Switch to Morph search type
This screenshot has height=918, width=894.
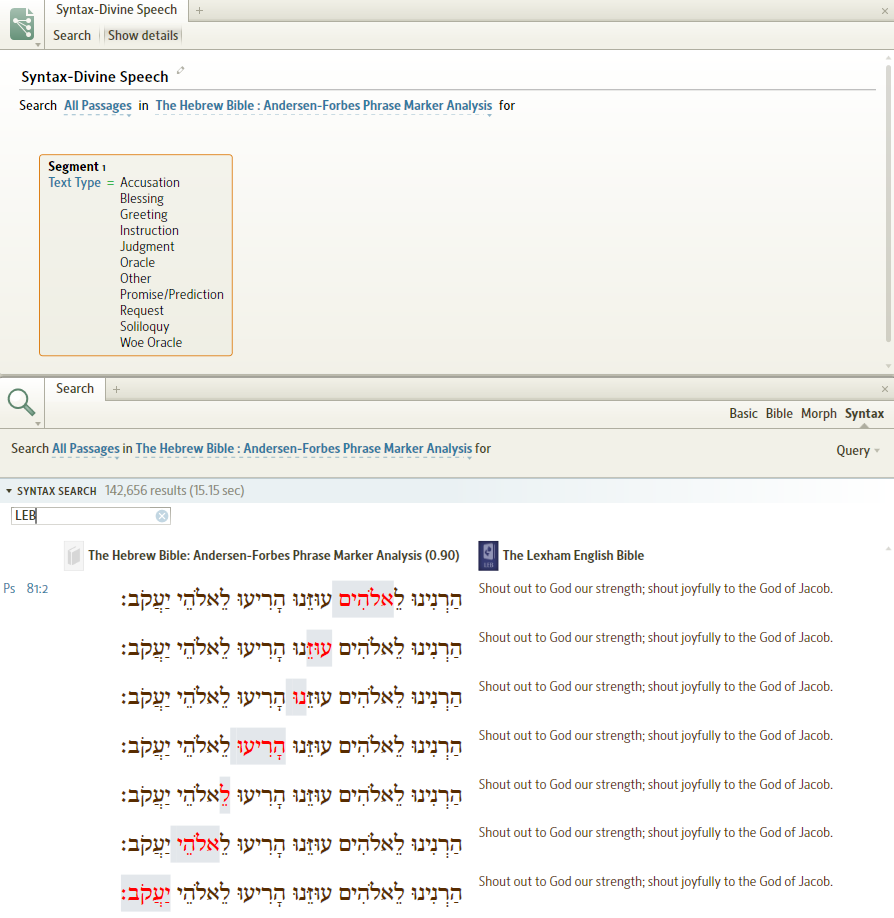click(x=818, y=413)
